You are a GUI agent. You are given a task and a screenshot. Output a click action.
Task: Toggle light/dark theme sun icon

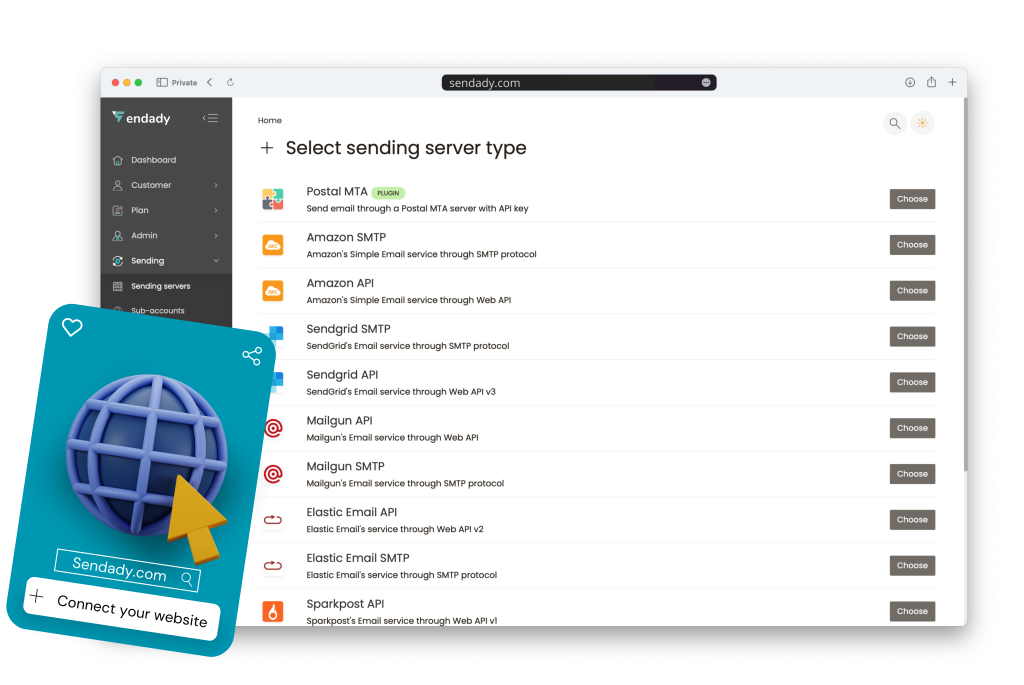click(922, 123)
